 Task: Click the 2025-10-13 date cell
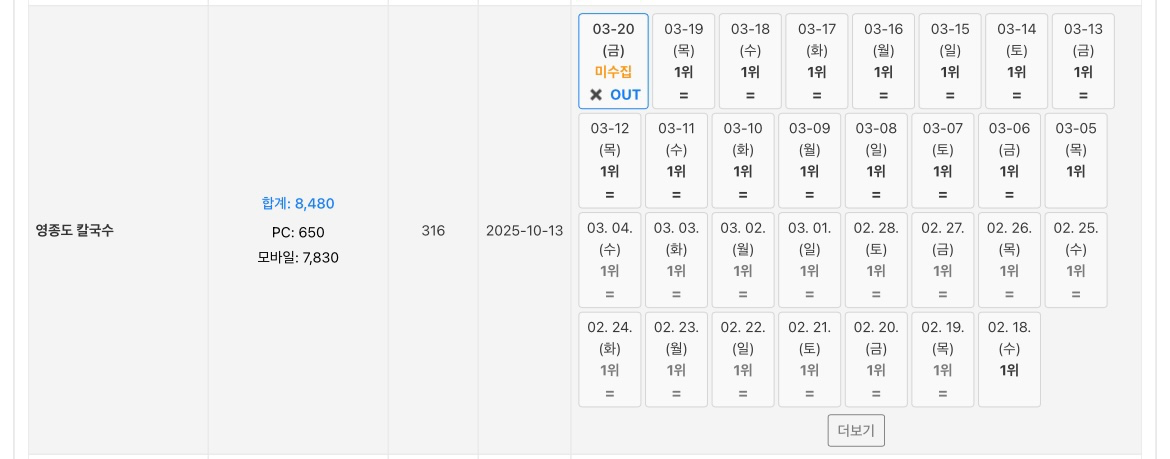(x=524, y=231)
